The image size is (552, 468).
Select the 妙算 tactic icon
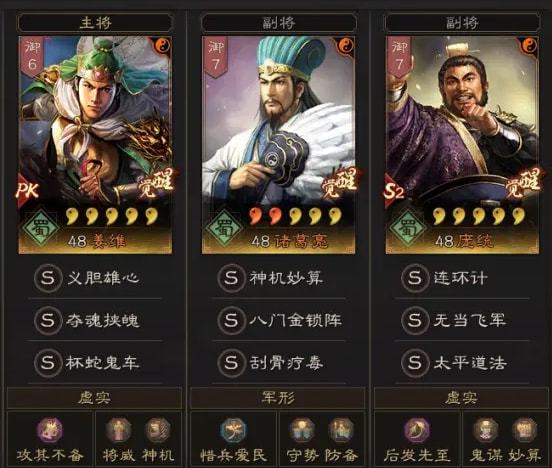click(524, 430)
